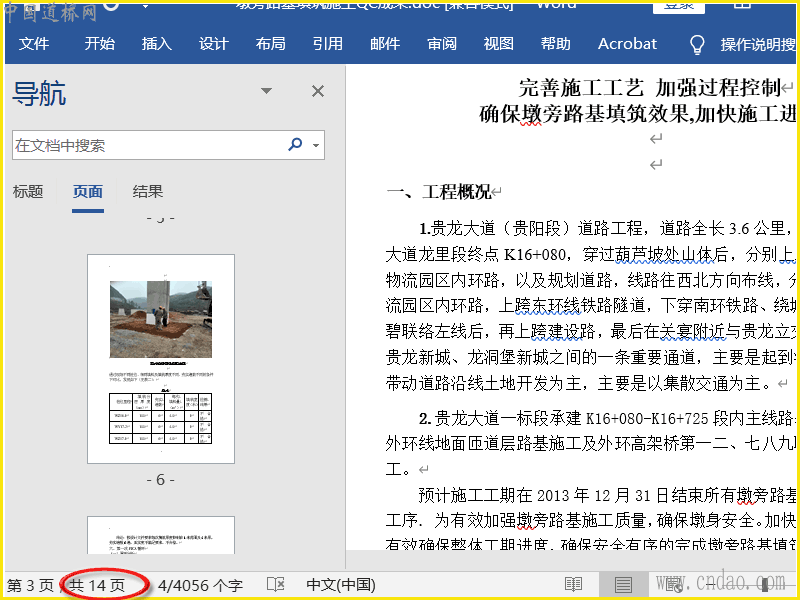The width and height of the screenshot is (800, 600).
Task: Switch to the 标题 navigation tab
Action: [28, 192]
